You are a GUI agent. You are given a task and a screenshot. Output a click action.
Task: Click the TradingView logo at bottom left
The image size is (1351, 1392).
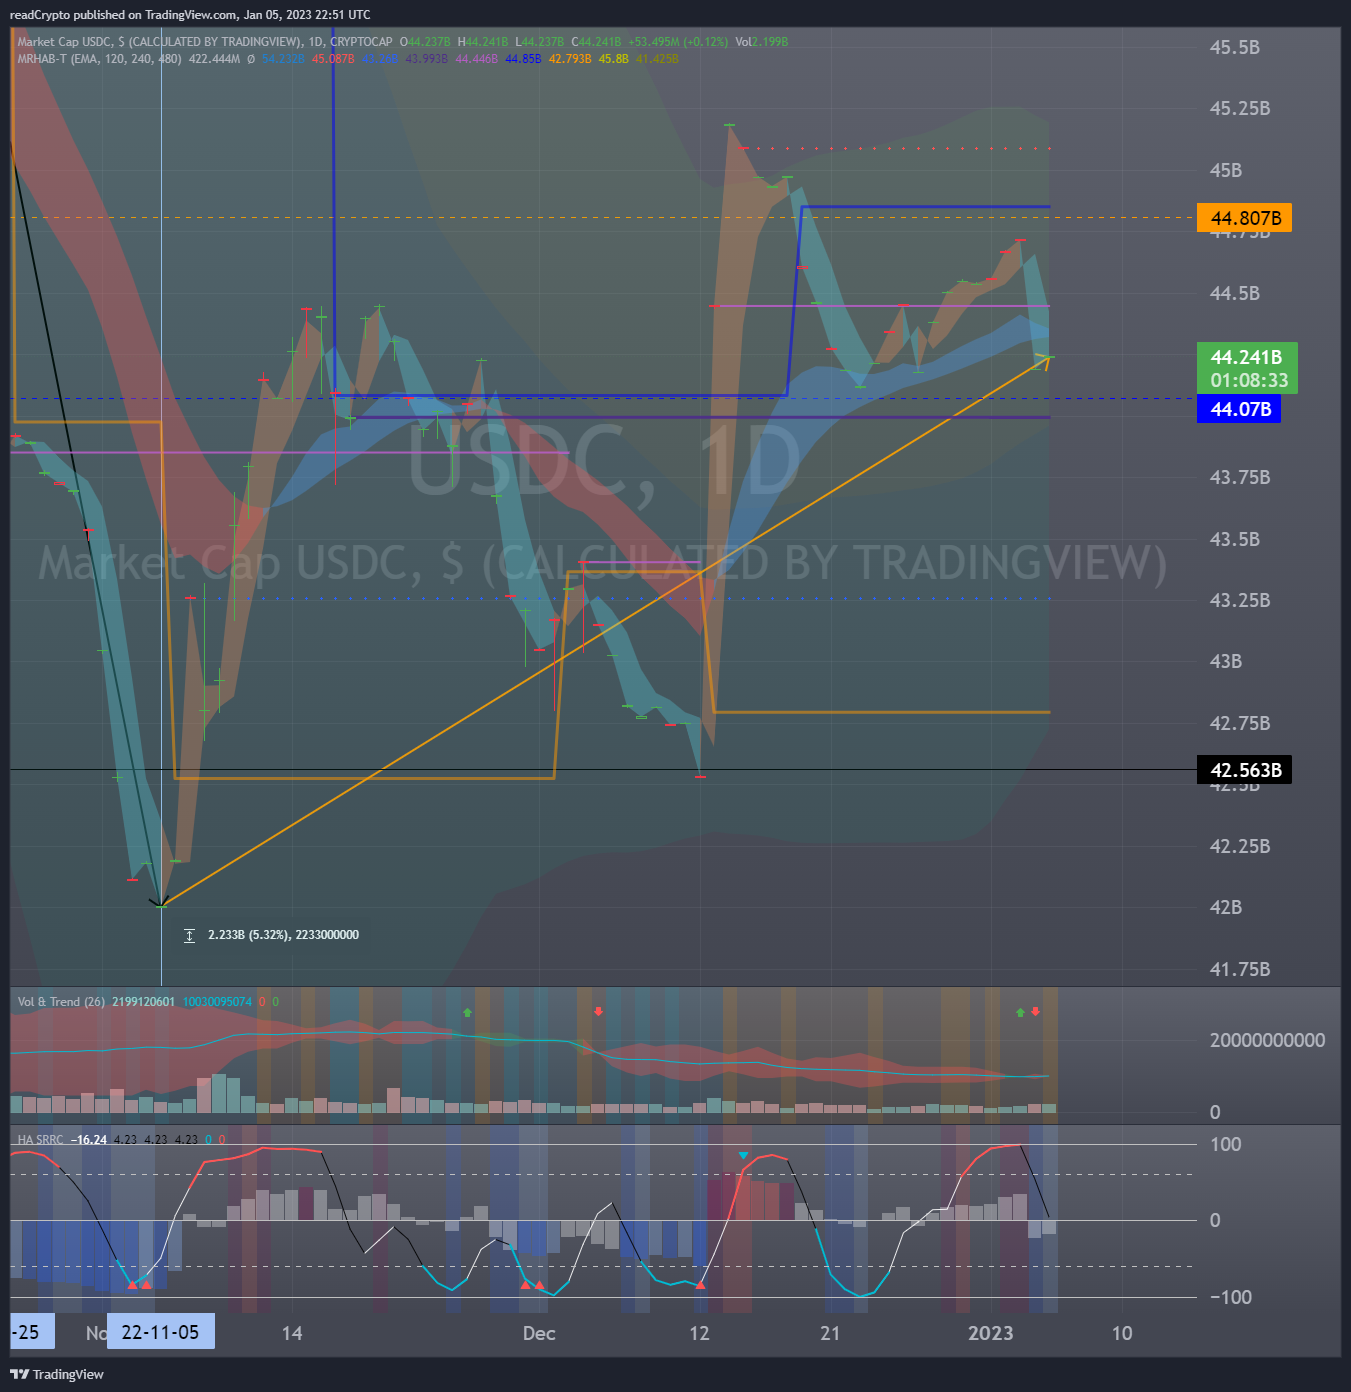point(56,1374)
